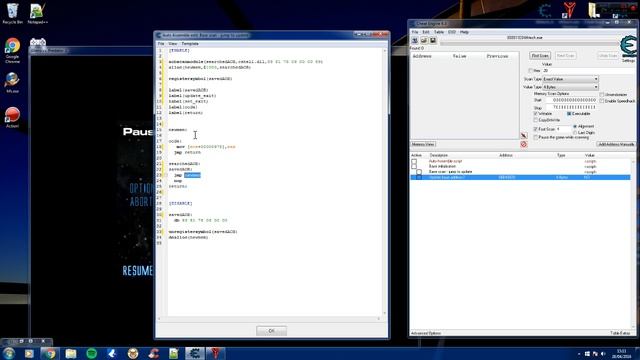Open Google Chrome desktop shortcut
The image size is (640, 360).
[13, 50]
